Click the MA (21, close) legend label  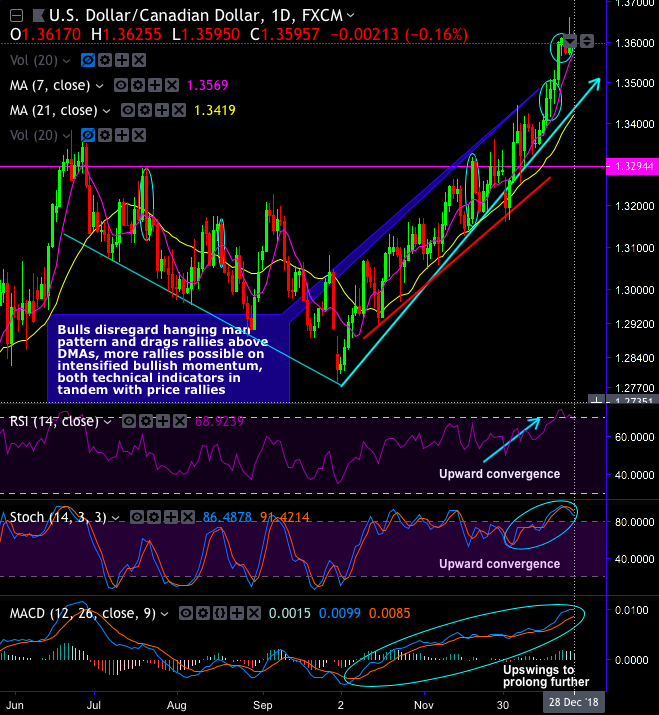coord(53,110)
